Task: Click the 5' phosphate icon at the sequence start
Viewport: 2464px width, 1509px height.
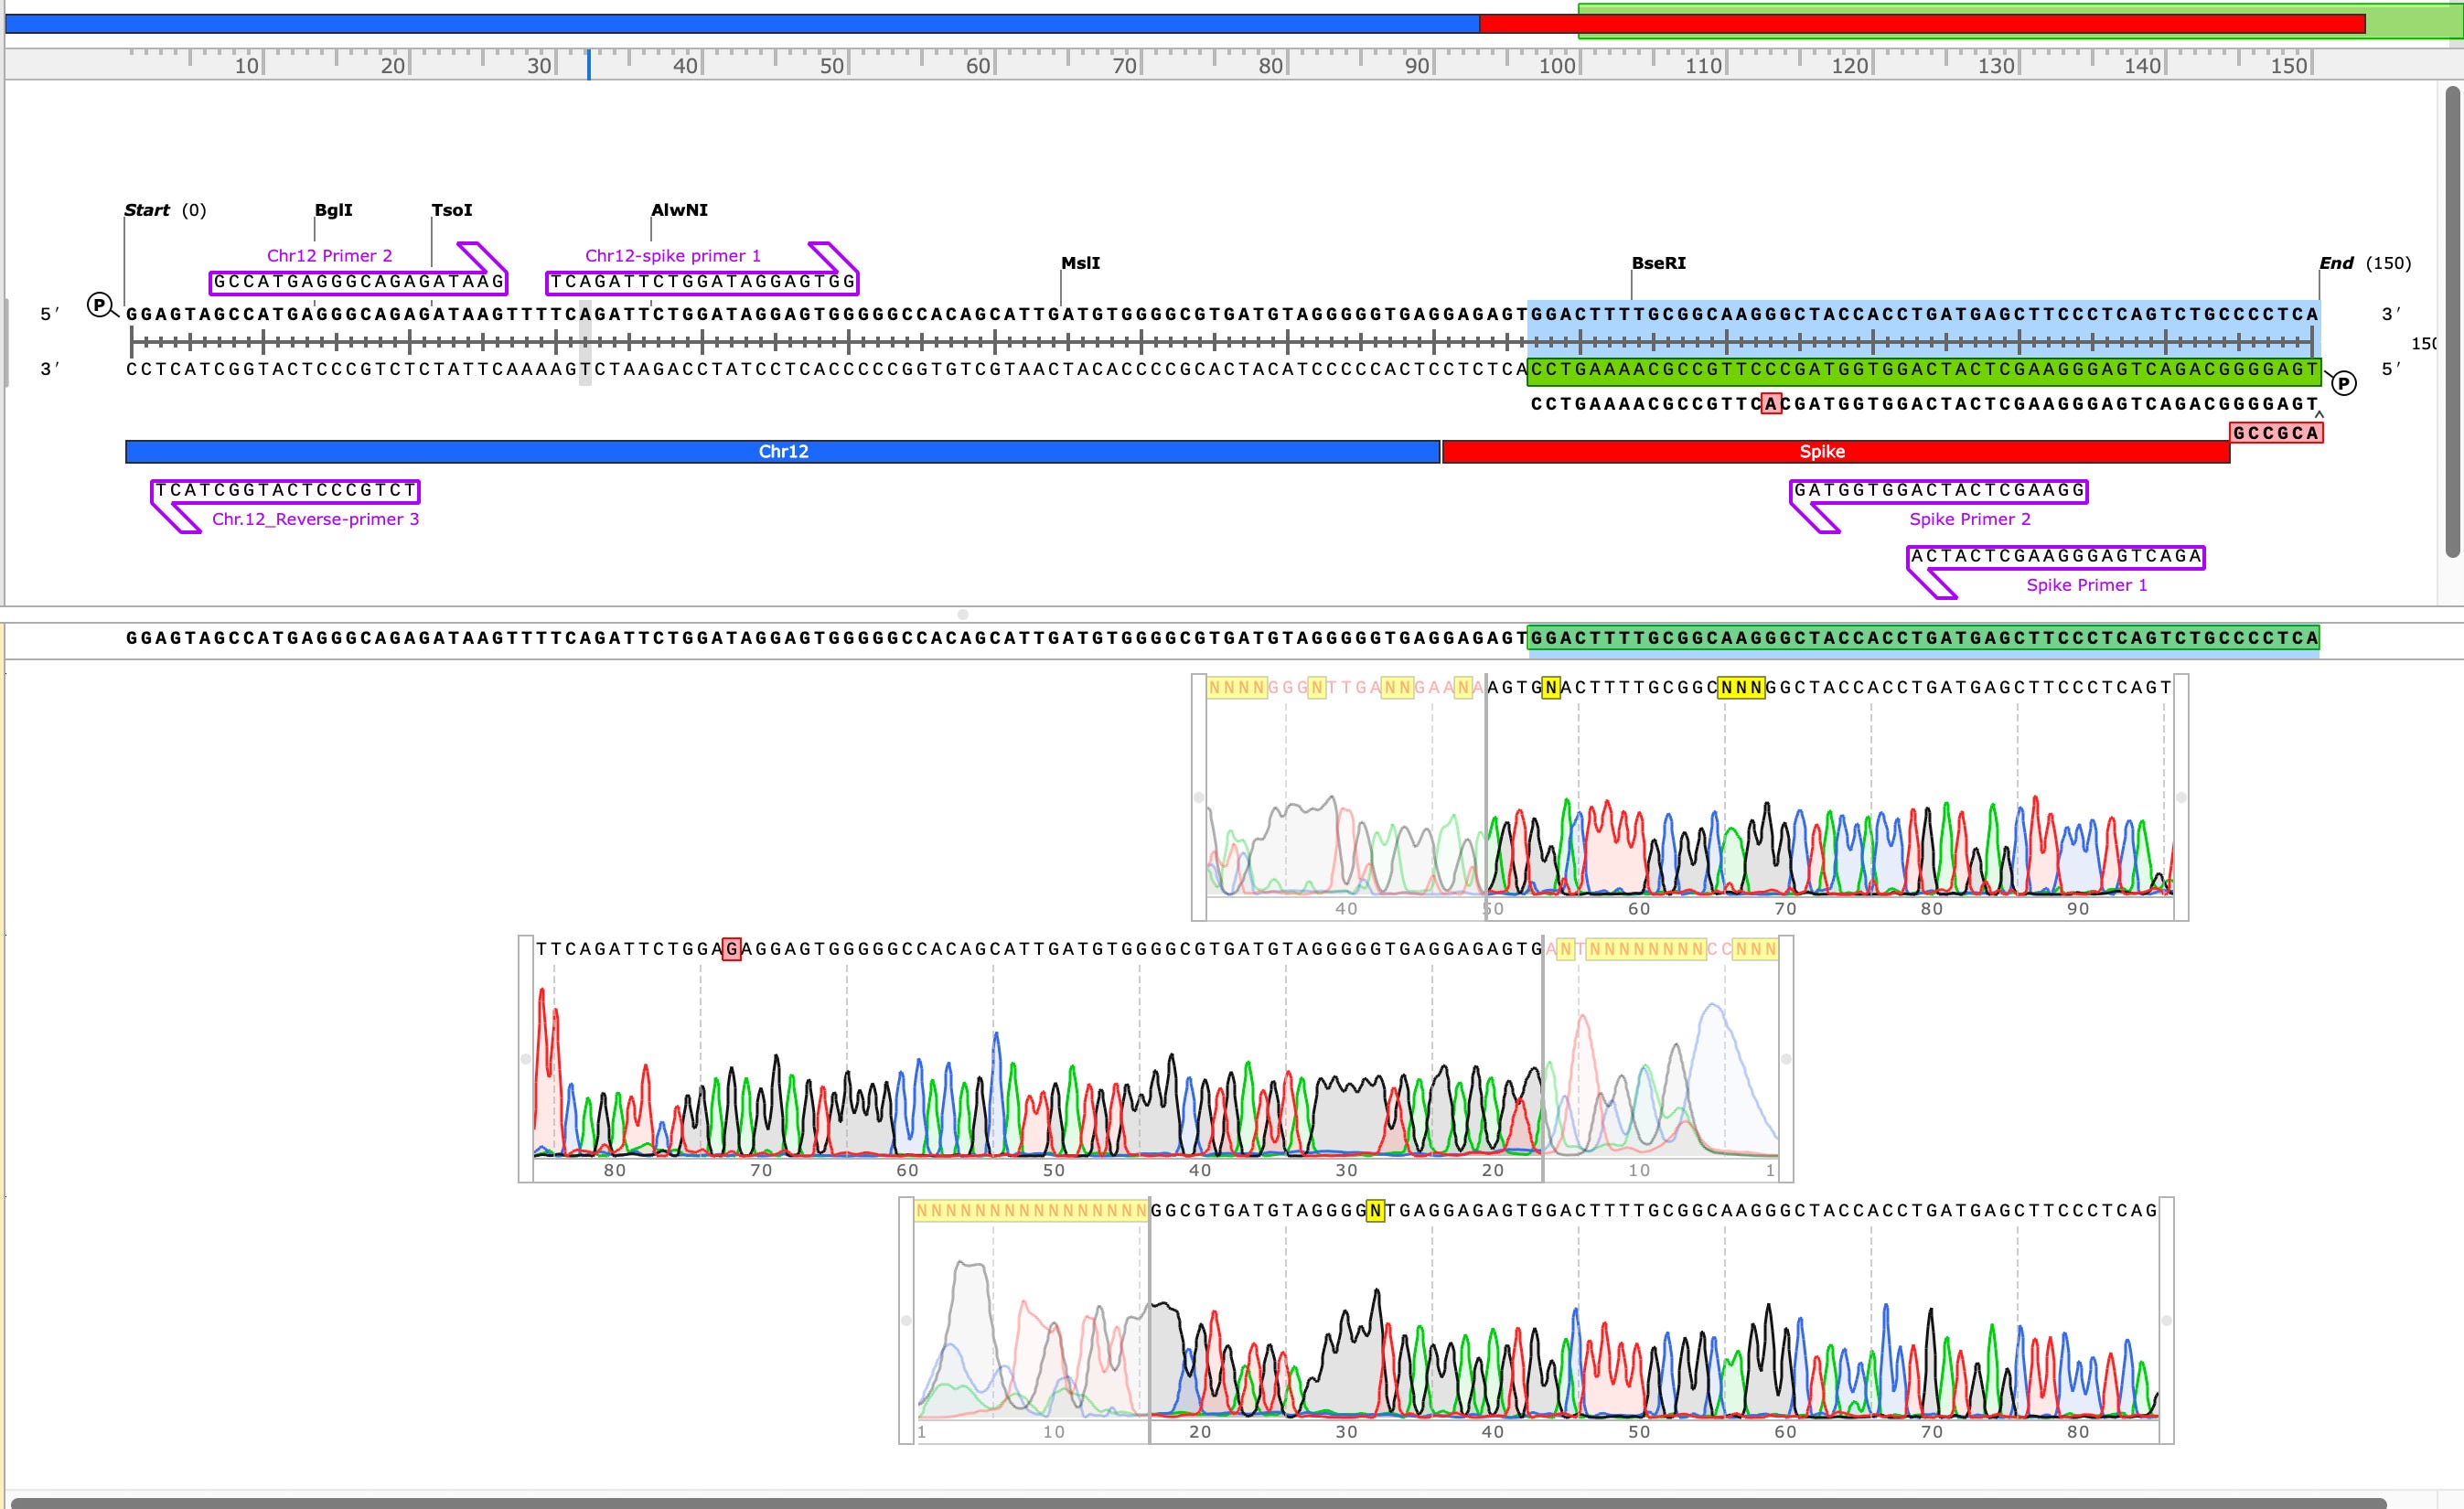Action: (99, 305)
